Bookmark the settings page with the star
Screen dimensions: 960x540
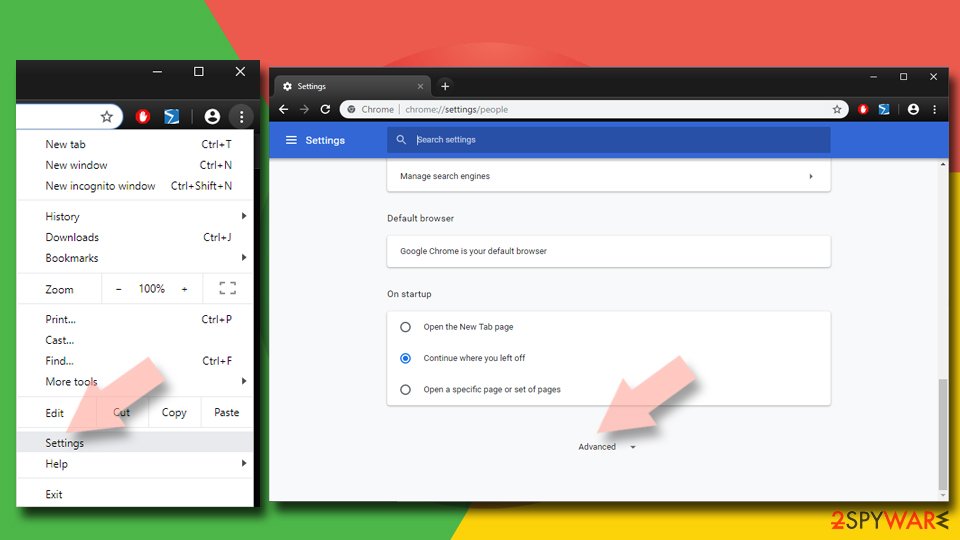837,110
